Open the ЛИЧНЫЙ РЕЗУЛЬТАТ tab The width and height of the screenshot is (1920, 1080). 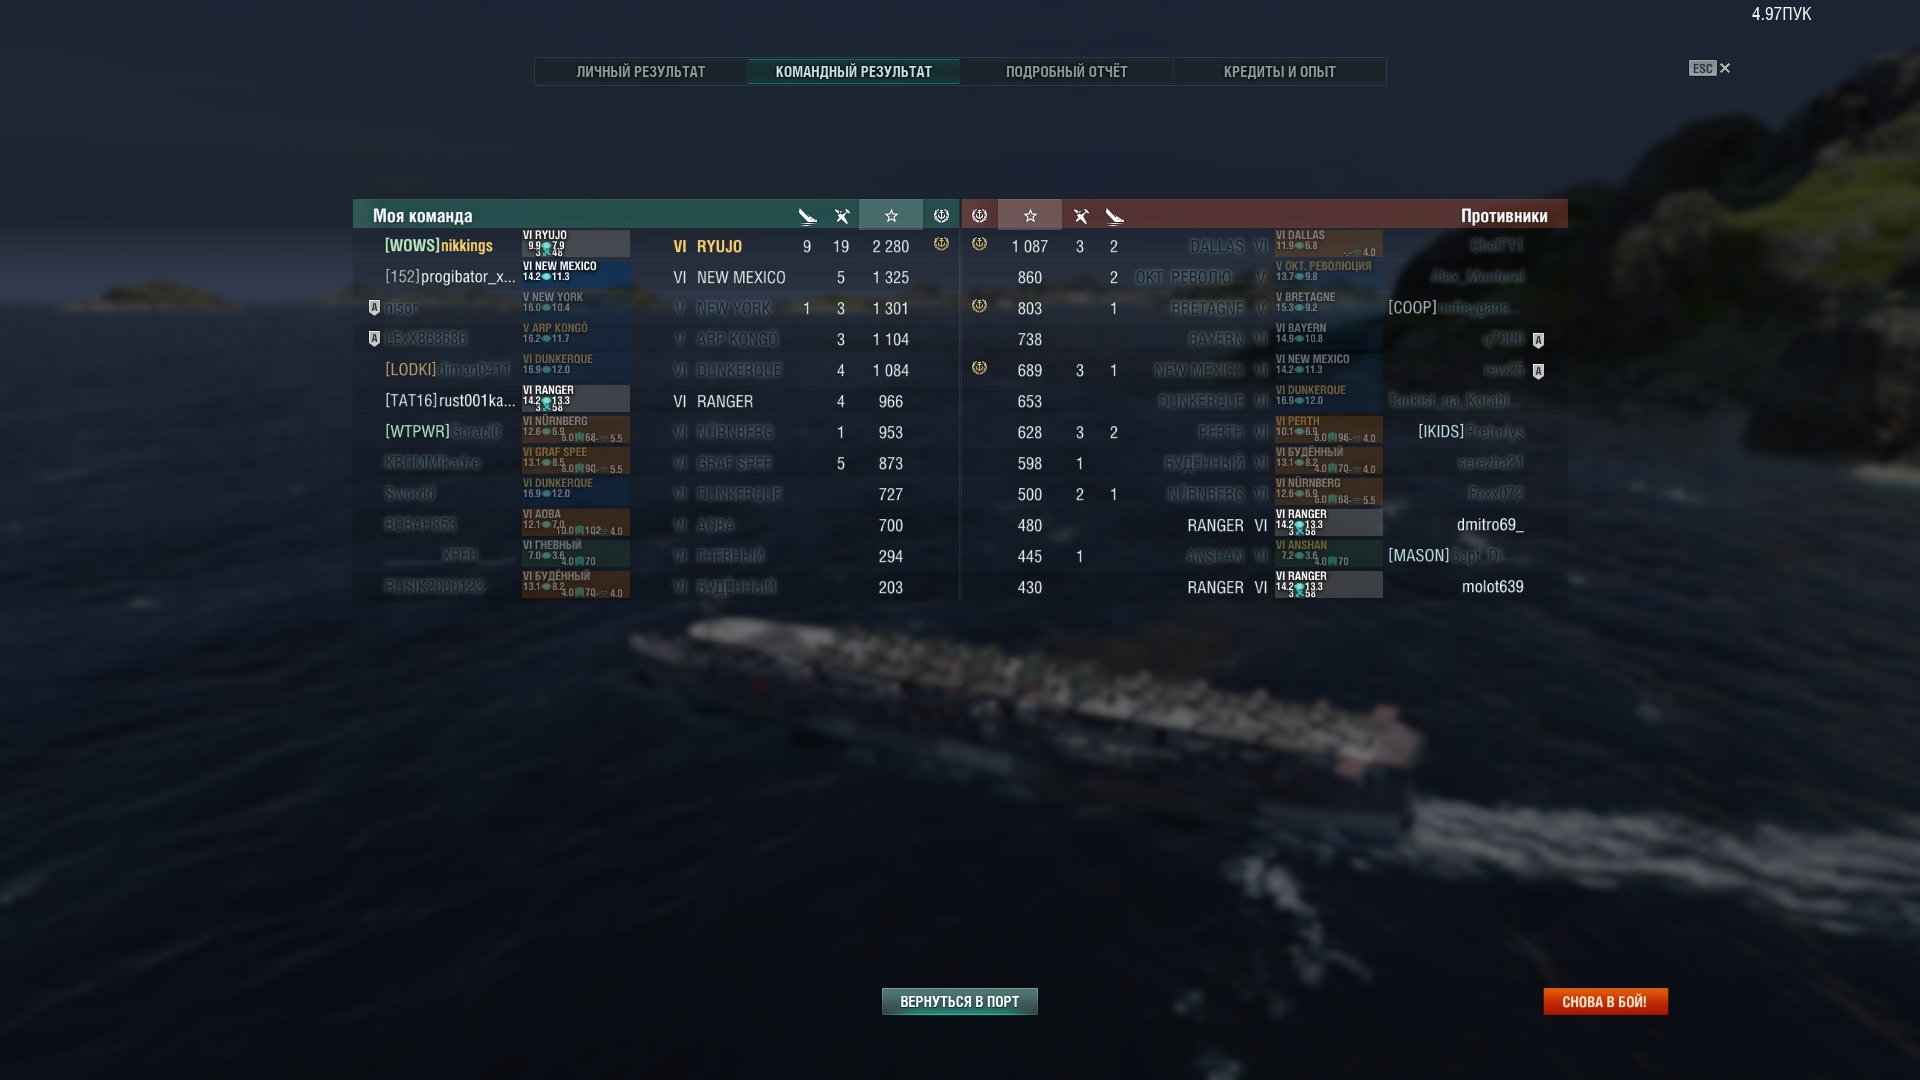click(641, 71)
